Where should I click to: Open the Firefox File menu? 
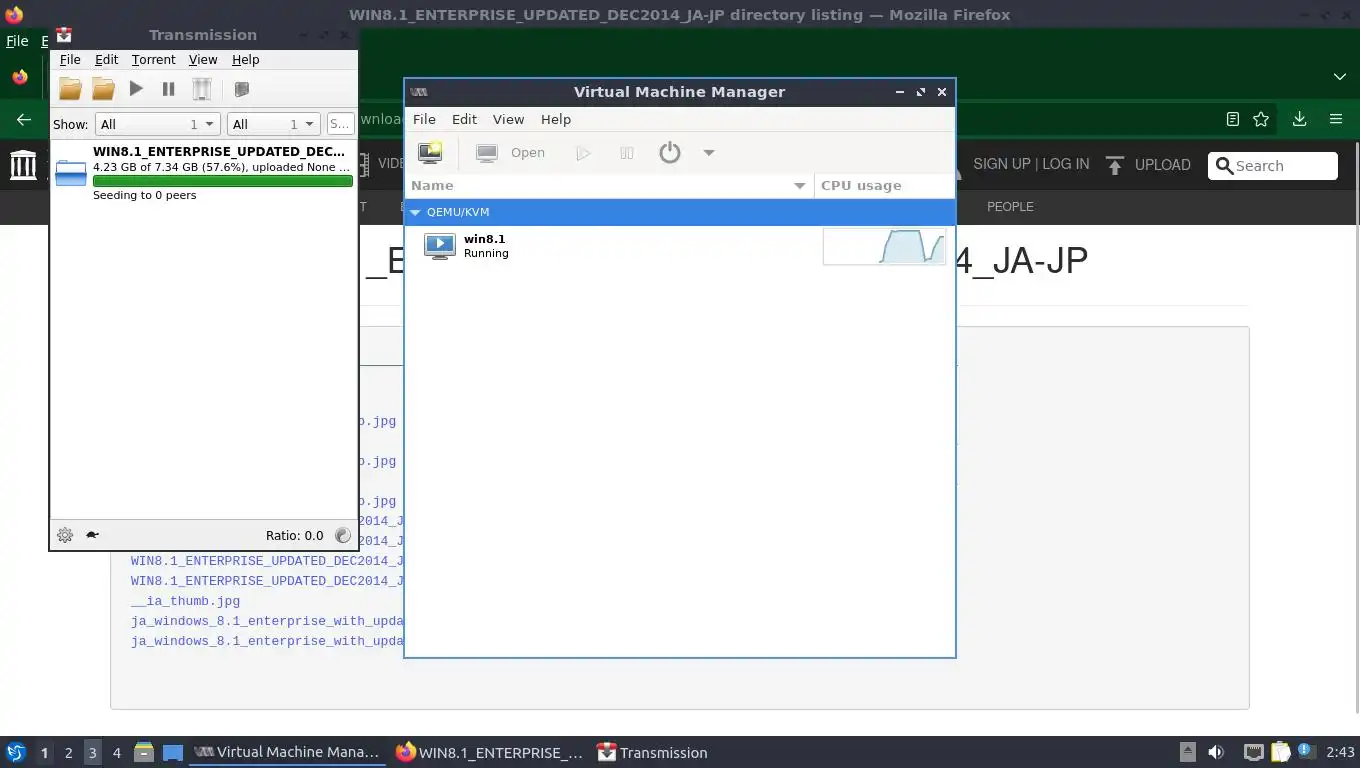[x=17, y=41]
